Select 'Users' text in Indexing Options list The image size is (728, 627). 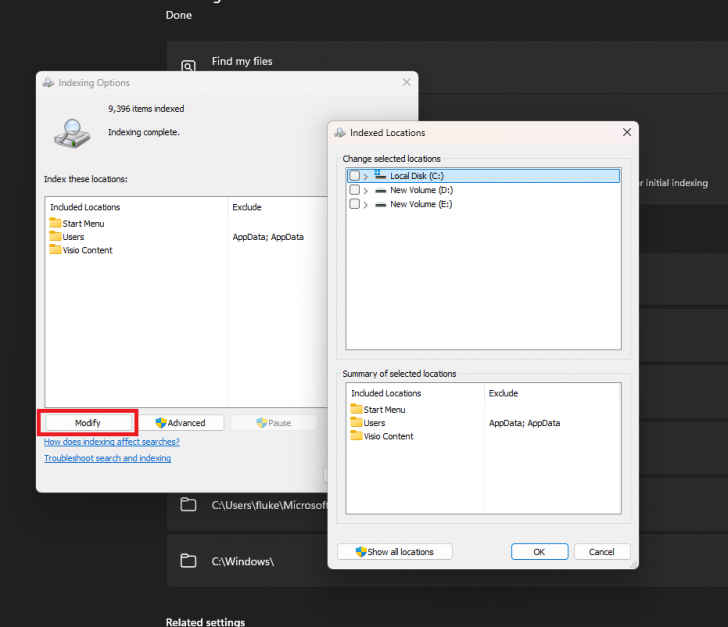tap(73, 237)
